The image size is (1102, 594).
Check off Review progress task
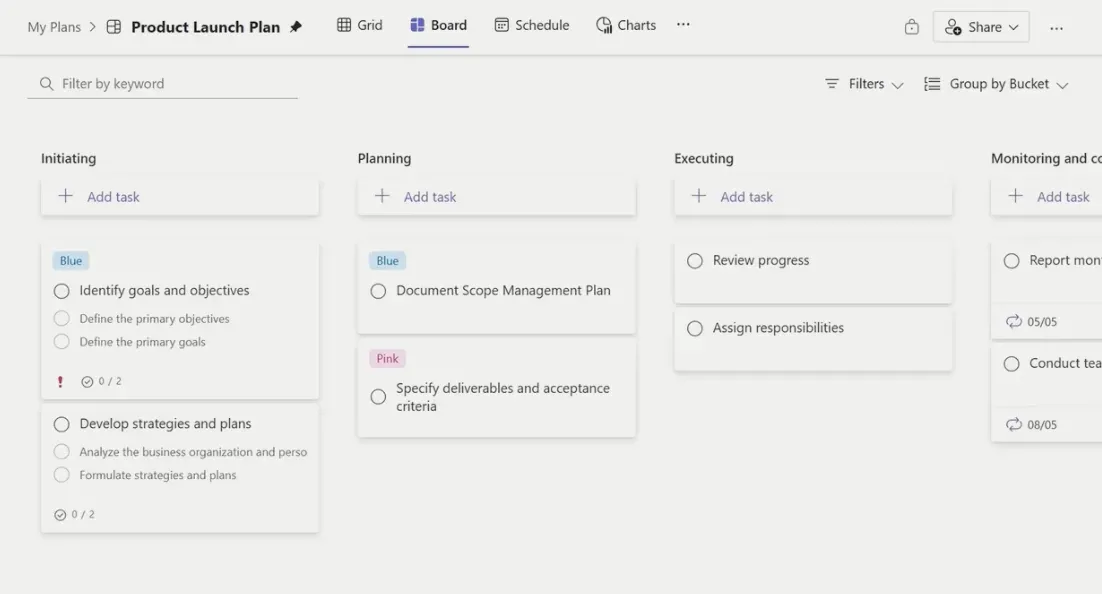695,261
